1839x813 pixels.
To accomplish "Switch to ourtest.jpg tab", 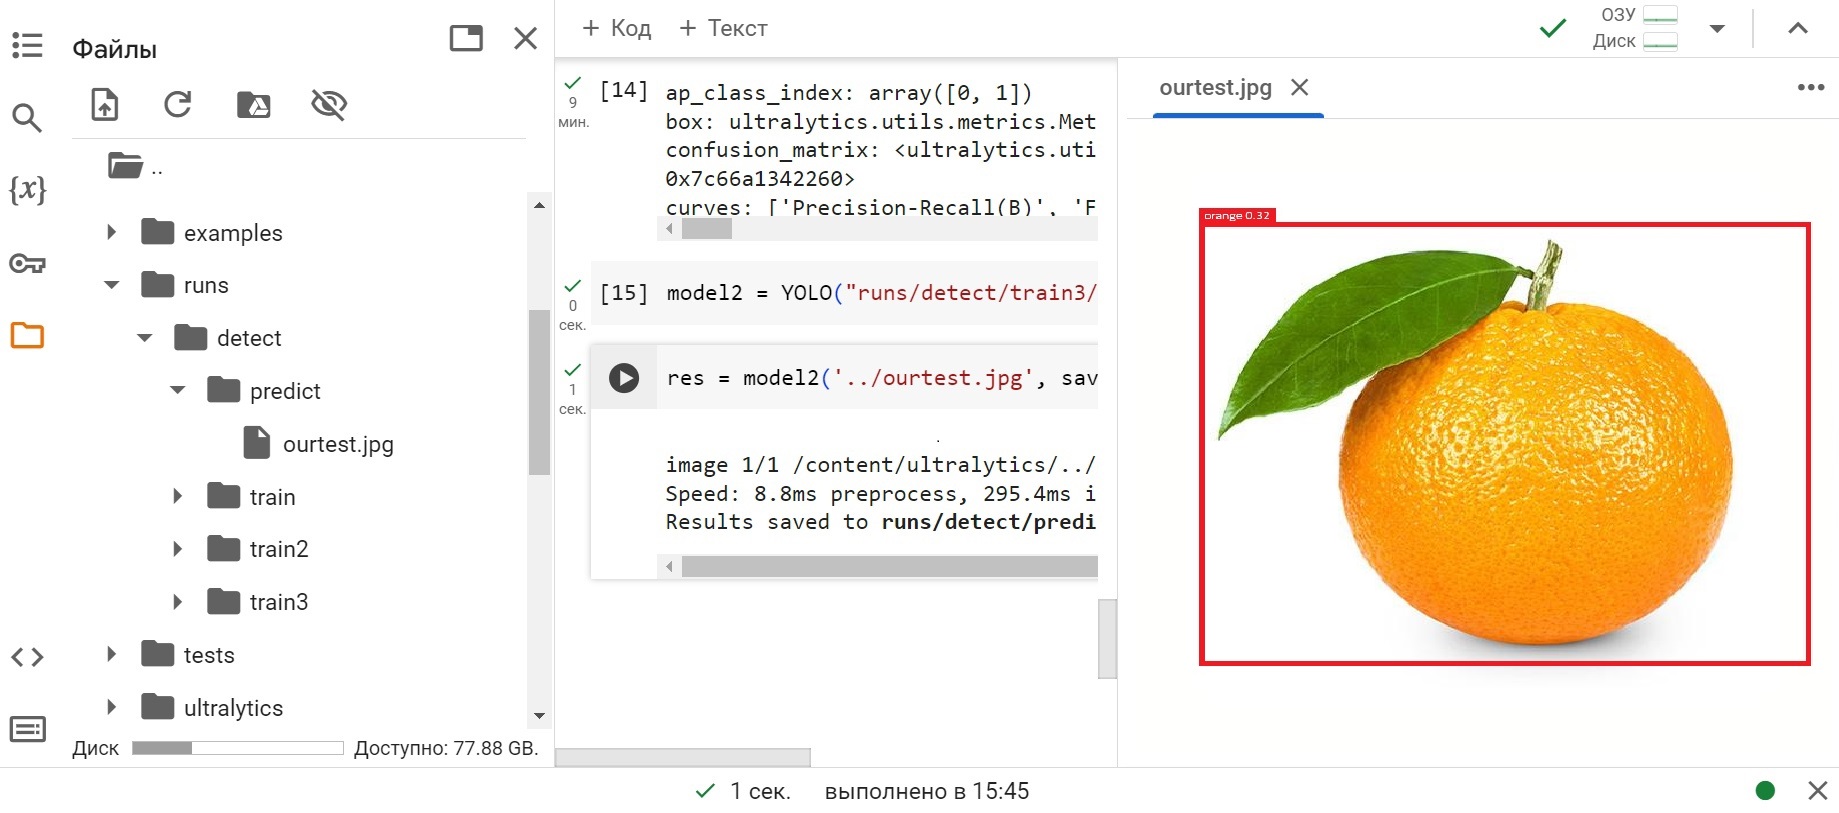I will (1215, 88).
